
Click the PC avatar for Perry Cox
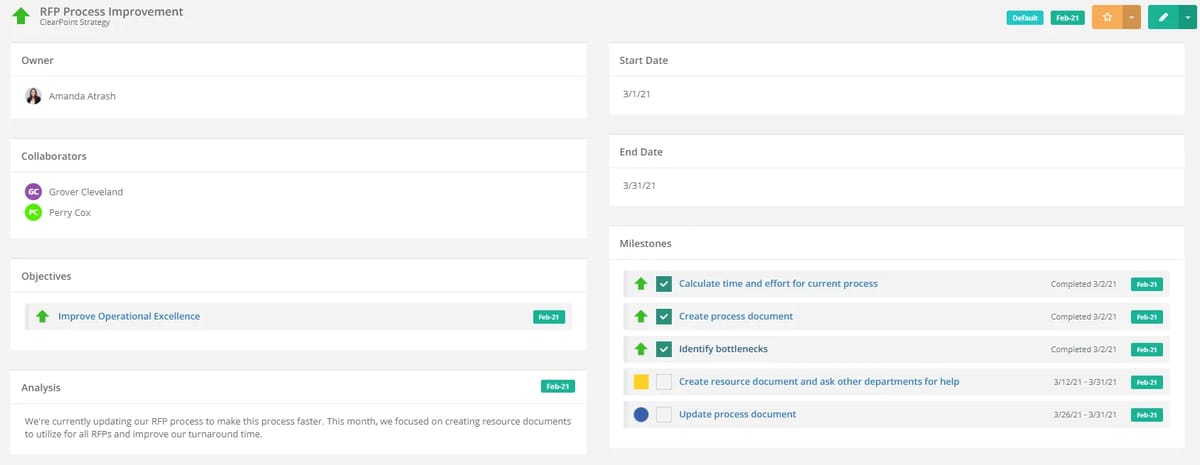click(x=33, y=212)
